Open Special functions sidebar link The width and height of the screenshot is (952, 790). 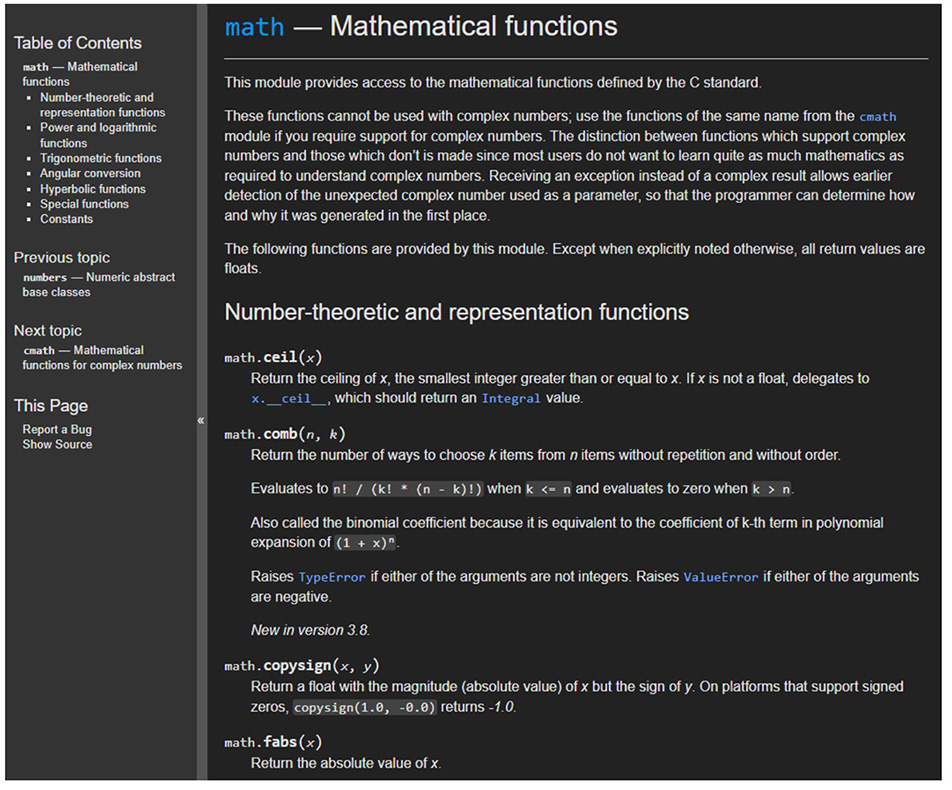click(x=84, y=204)
